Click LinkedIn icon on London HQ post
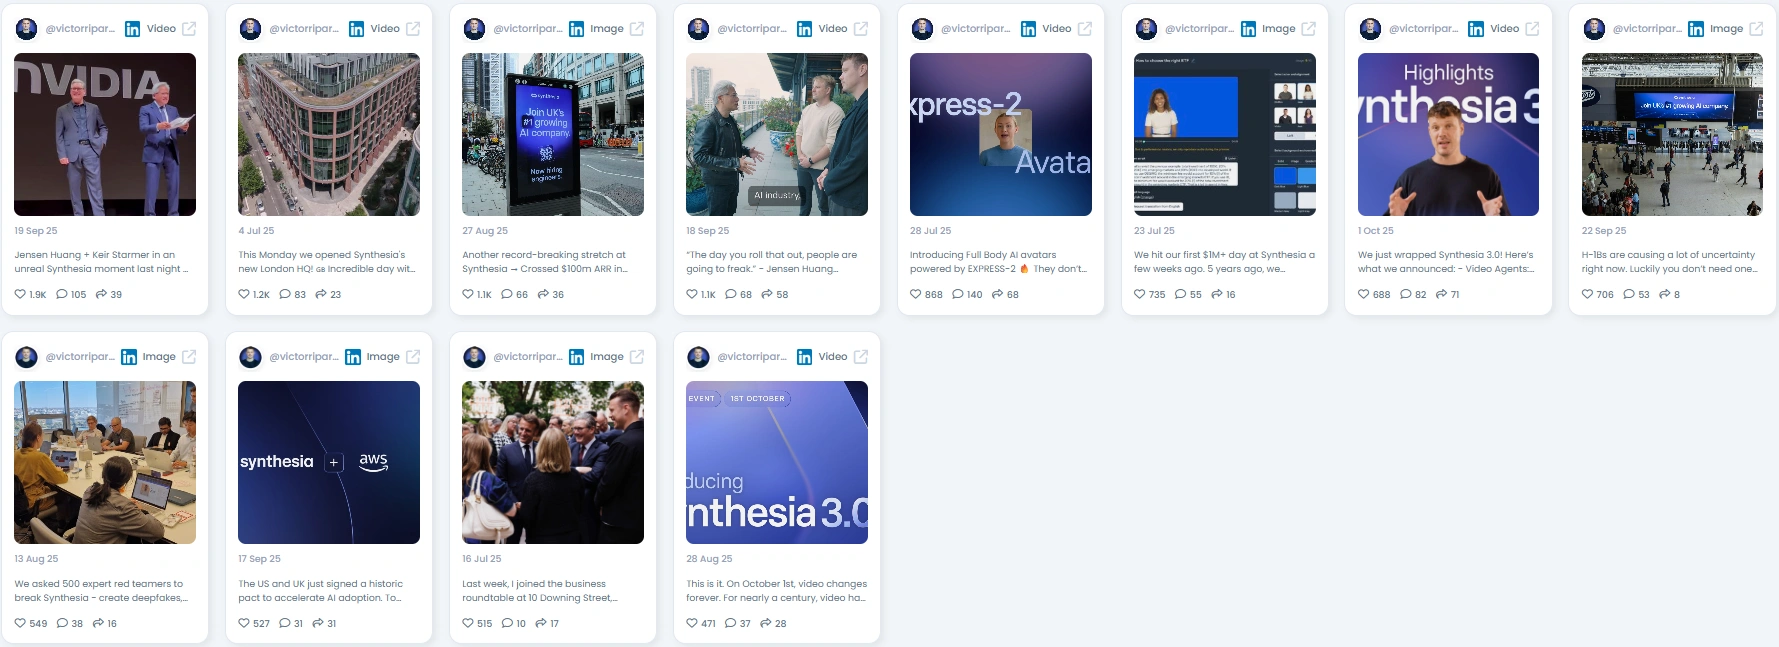This screenshot has width=1779, height=647. pyautogui.click(x=357, y=29)
